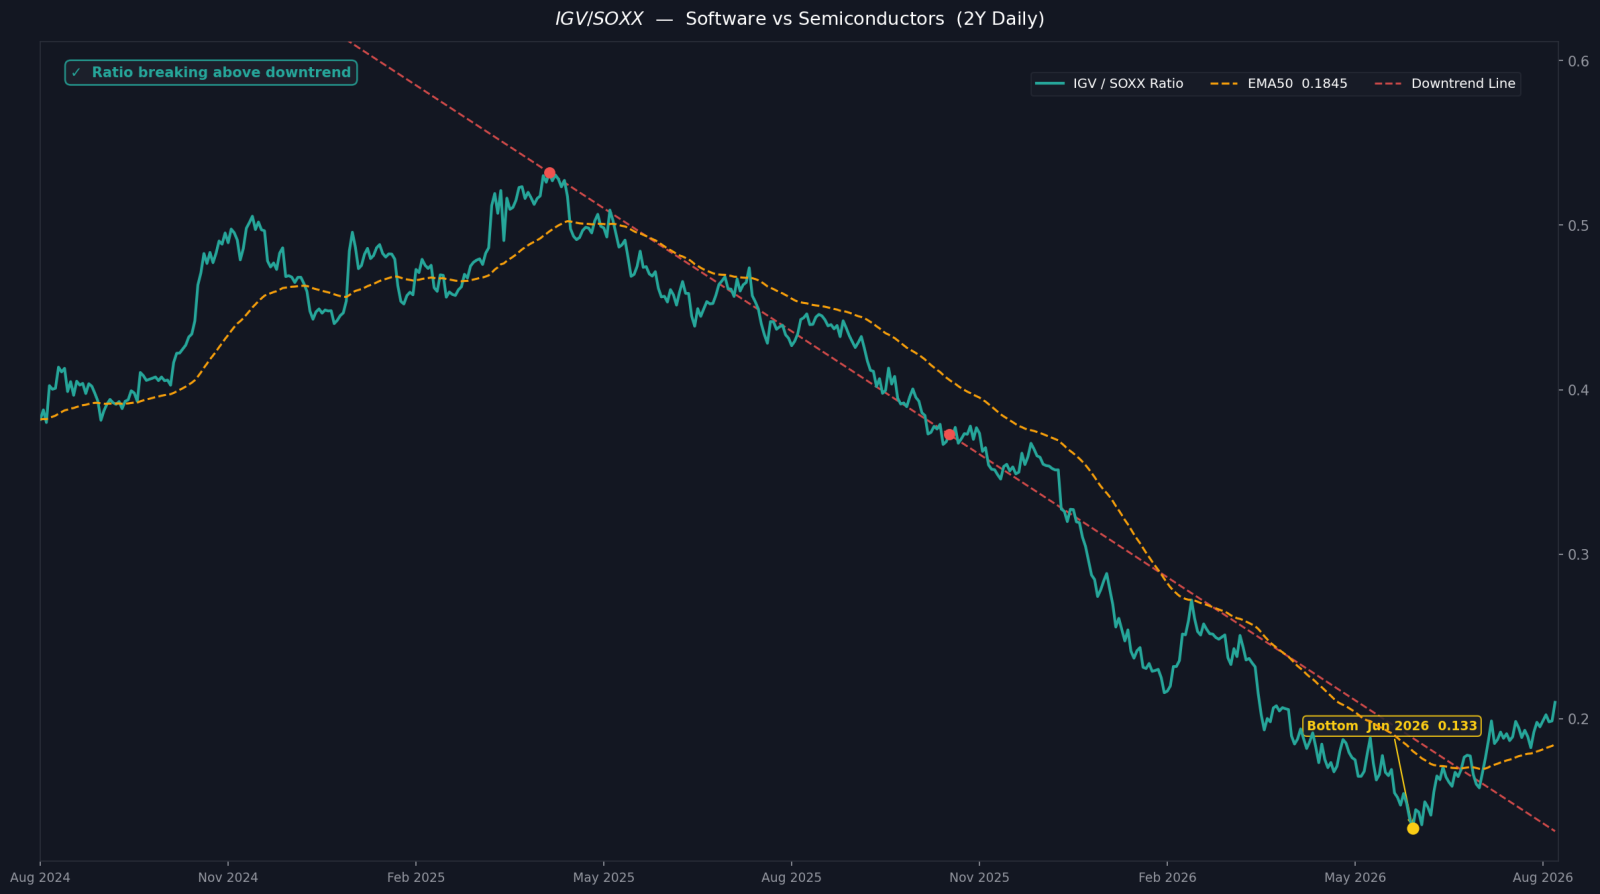Click the "Ratio breaking above downtrend" badge text
Viewport: 1600px width, 894px height.
coord(221,73)
